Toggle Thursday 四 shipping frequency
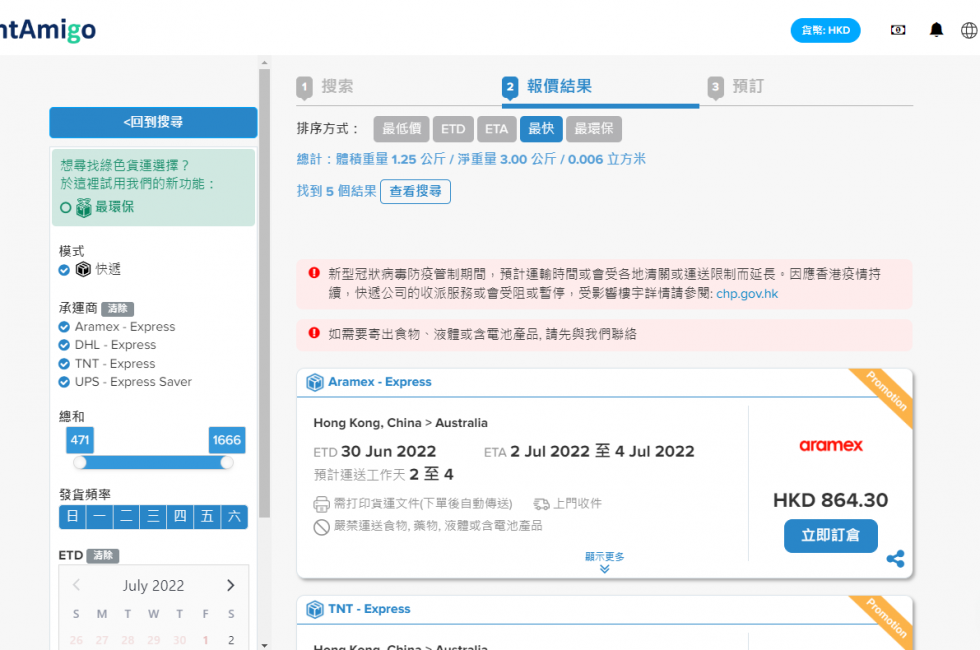 [x=180, y=517]
